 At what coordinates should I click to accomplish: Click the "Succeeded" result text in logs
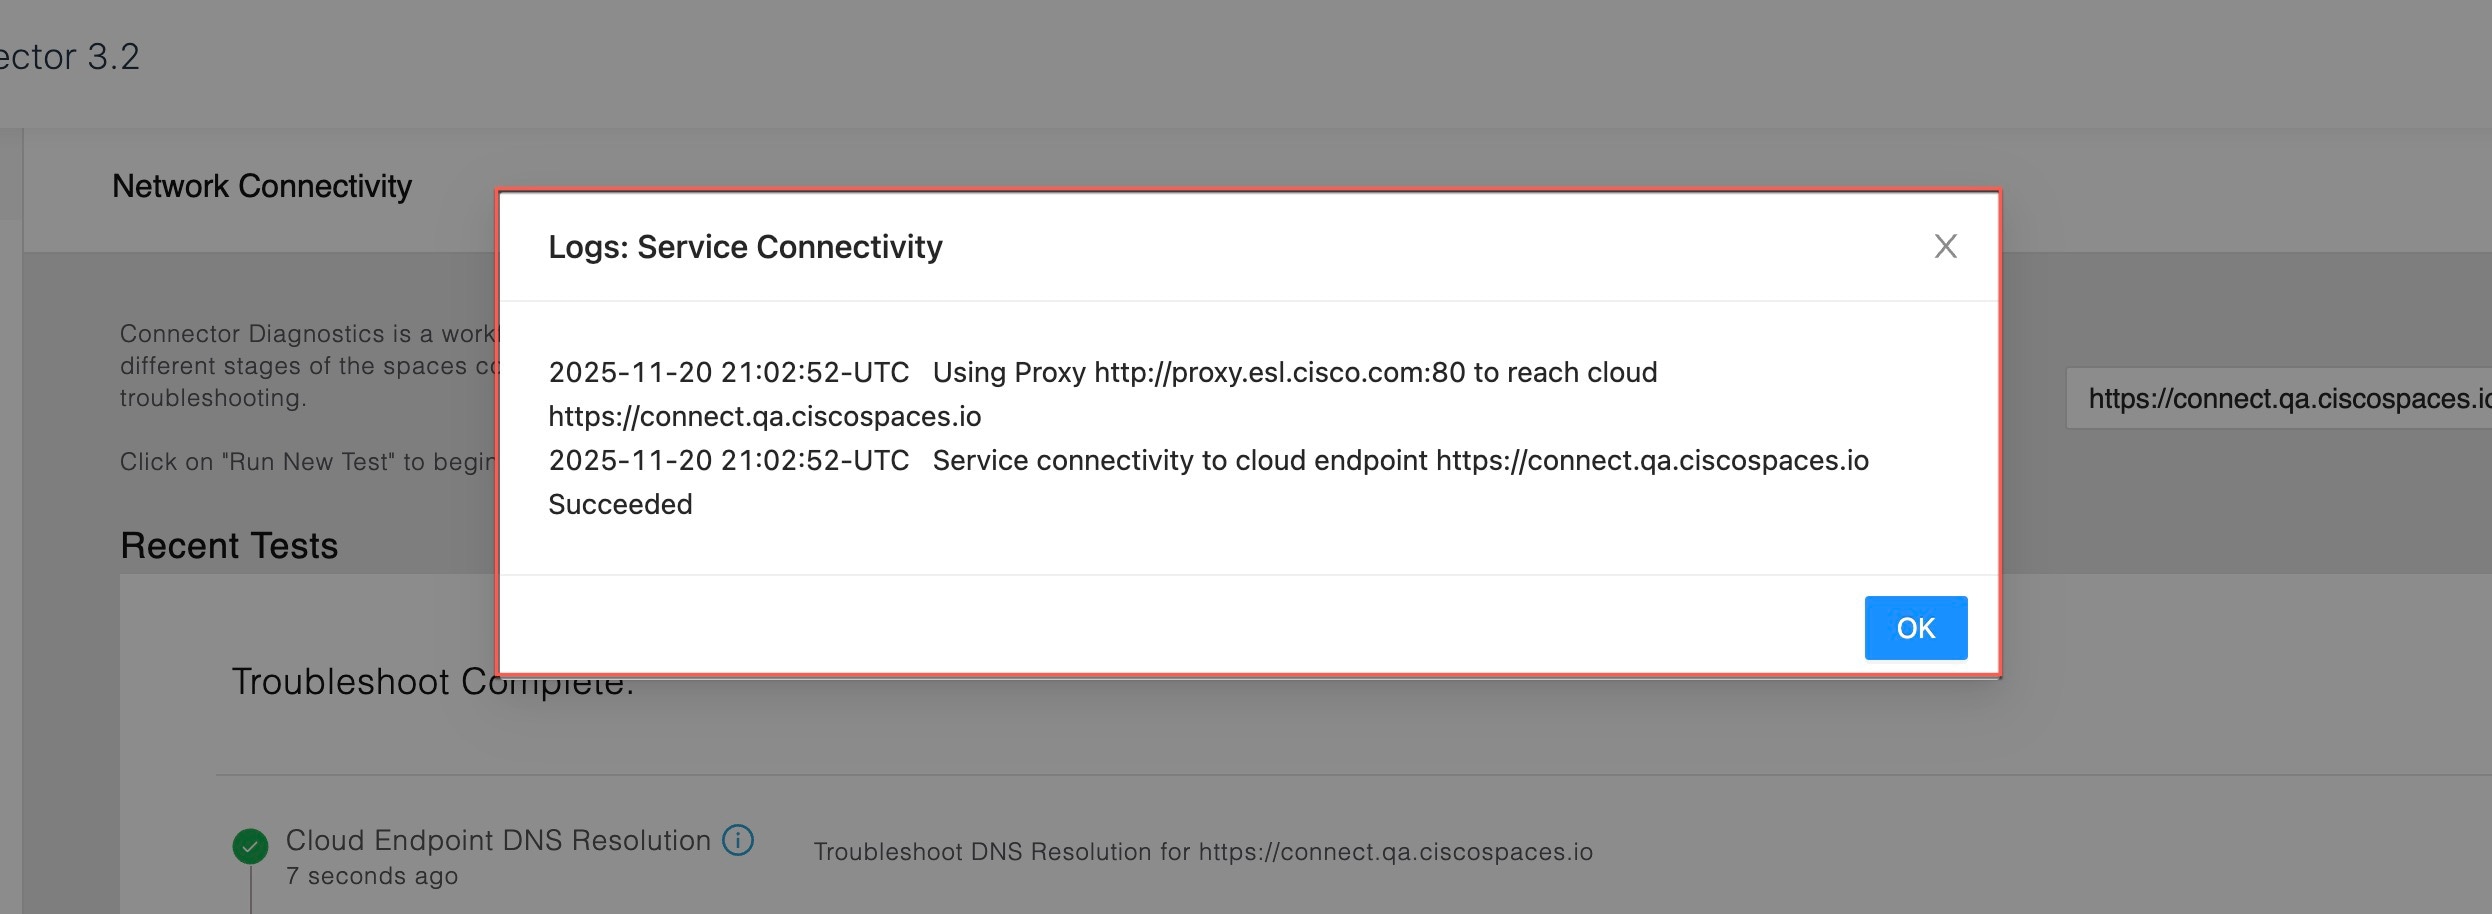(620, 504)
